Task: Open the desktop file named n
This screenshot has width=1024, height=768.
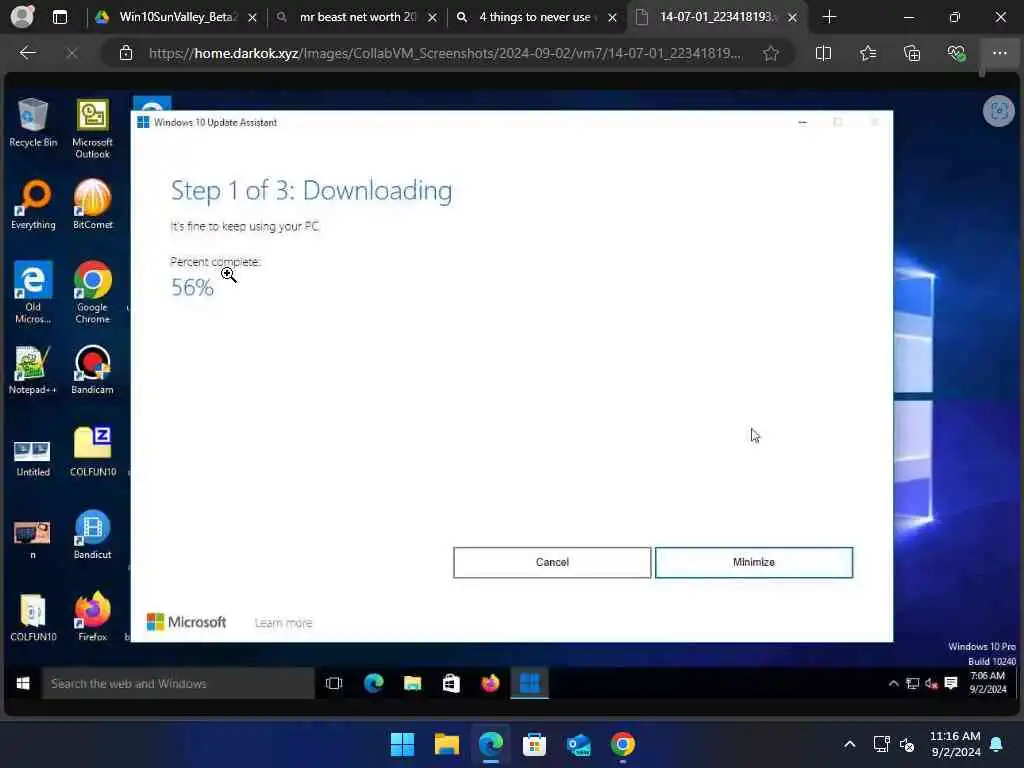Action: [33, 539]
